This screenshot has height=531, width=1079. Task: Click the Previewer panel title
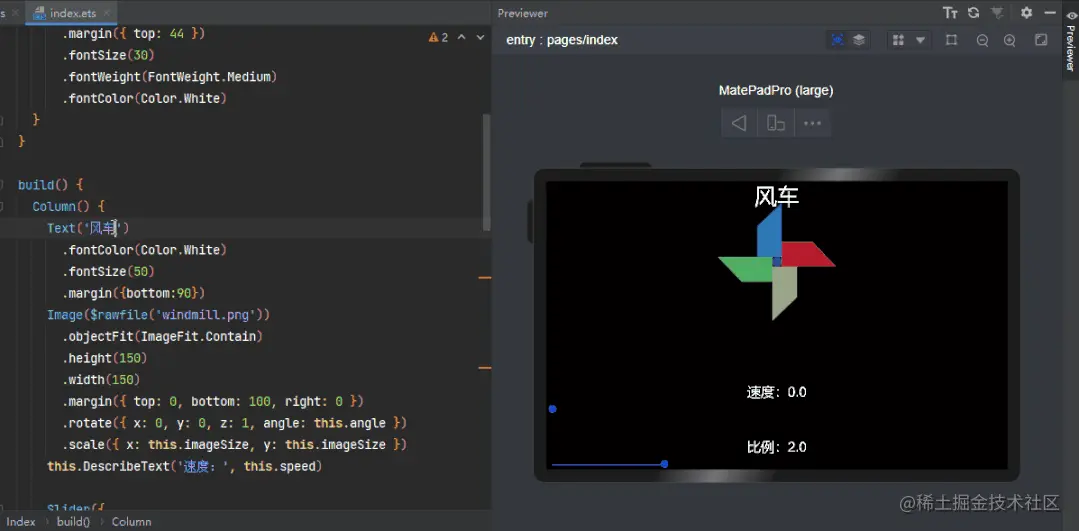coord(522,13)
